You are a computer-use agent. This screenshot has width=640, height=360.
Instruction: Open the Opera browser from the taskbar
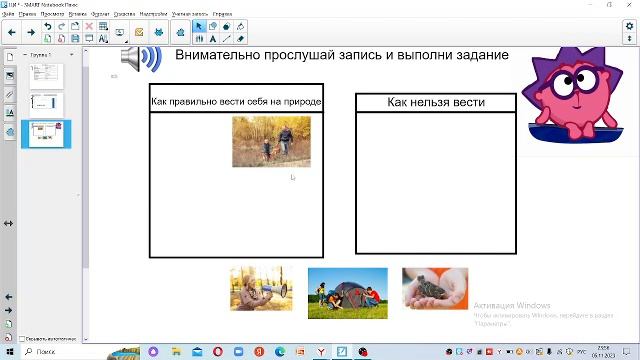[x=218, y=351]
